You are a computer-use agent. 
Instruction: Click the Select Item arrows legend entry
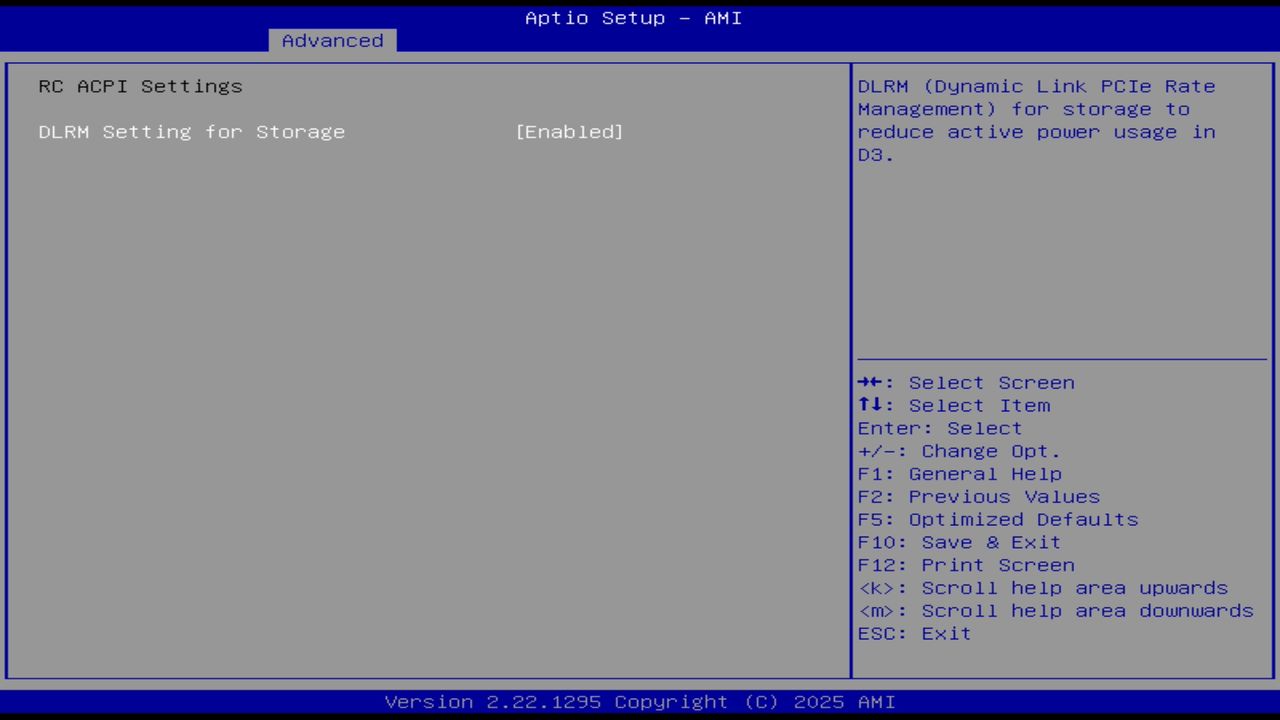coord(953,405)
